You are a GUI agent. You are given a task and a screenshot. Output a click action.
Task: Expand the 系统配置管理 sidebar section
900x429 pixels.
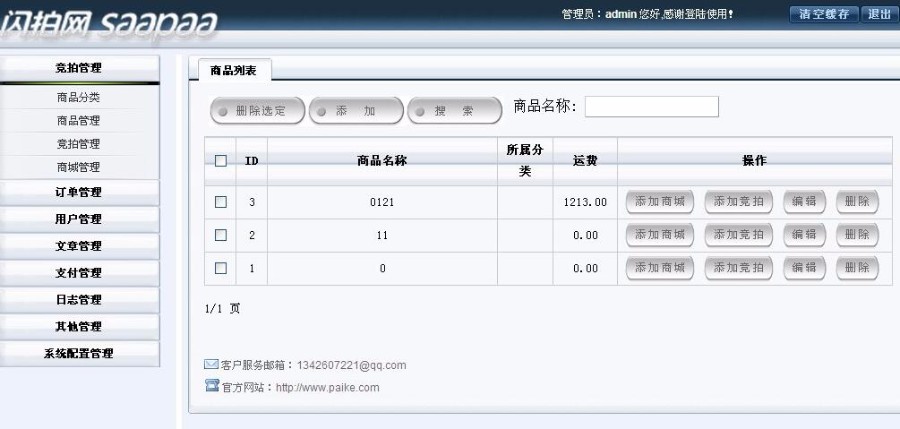pyautogui.click(x=79, y=354)
